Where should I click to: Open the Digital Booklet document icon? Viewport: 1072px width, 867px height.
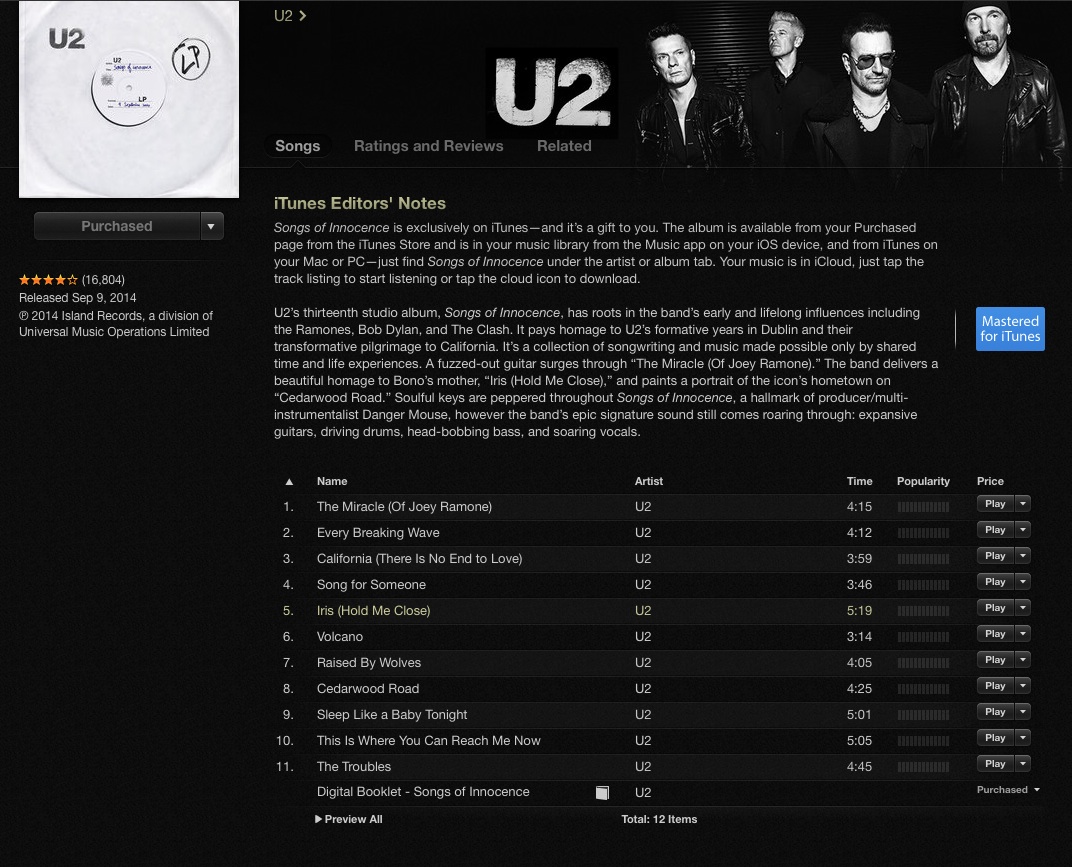point(602,792)
